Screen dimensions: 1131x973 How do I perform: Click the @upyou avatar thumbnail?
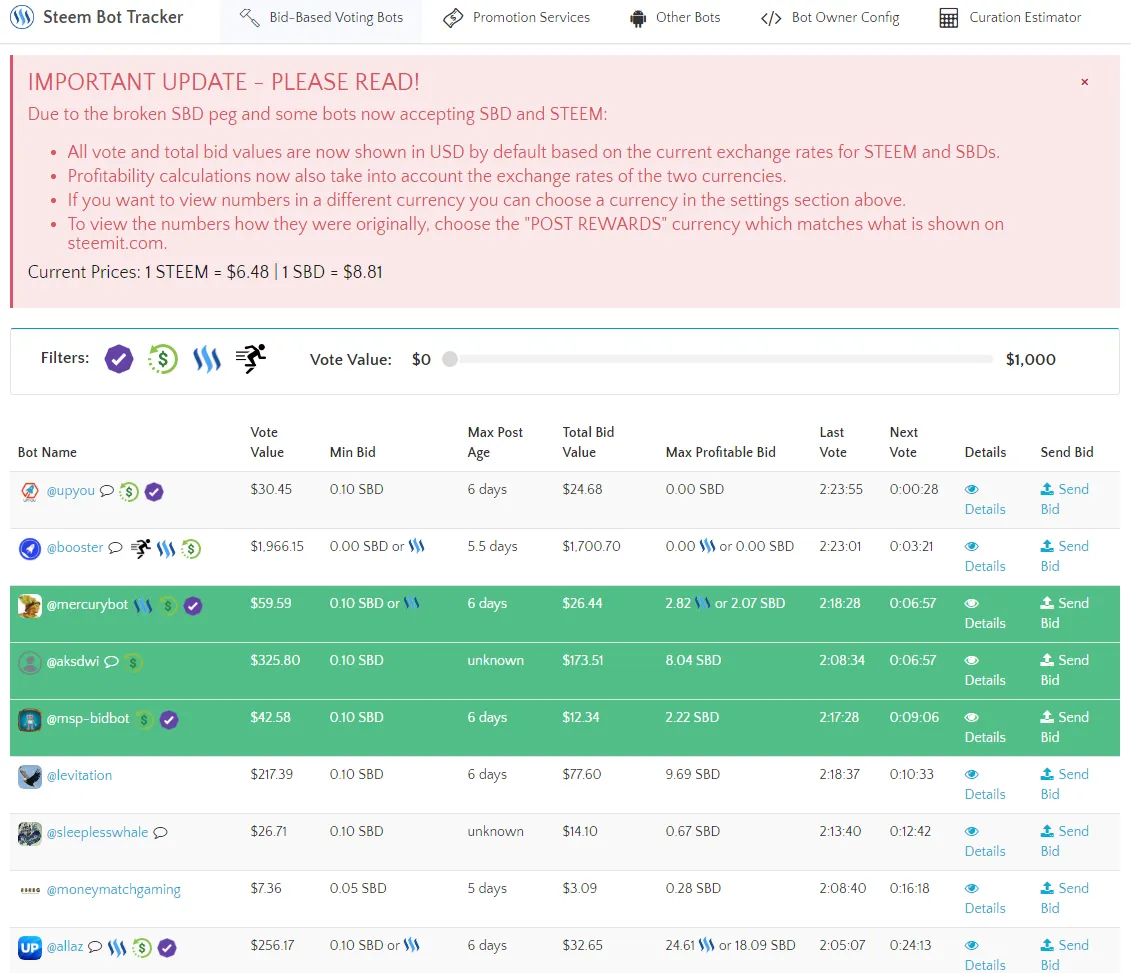(30, 492)
